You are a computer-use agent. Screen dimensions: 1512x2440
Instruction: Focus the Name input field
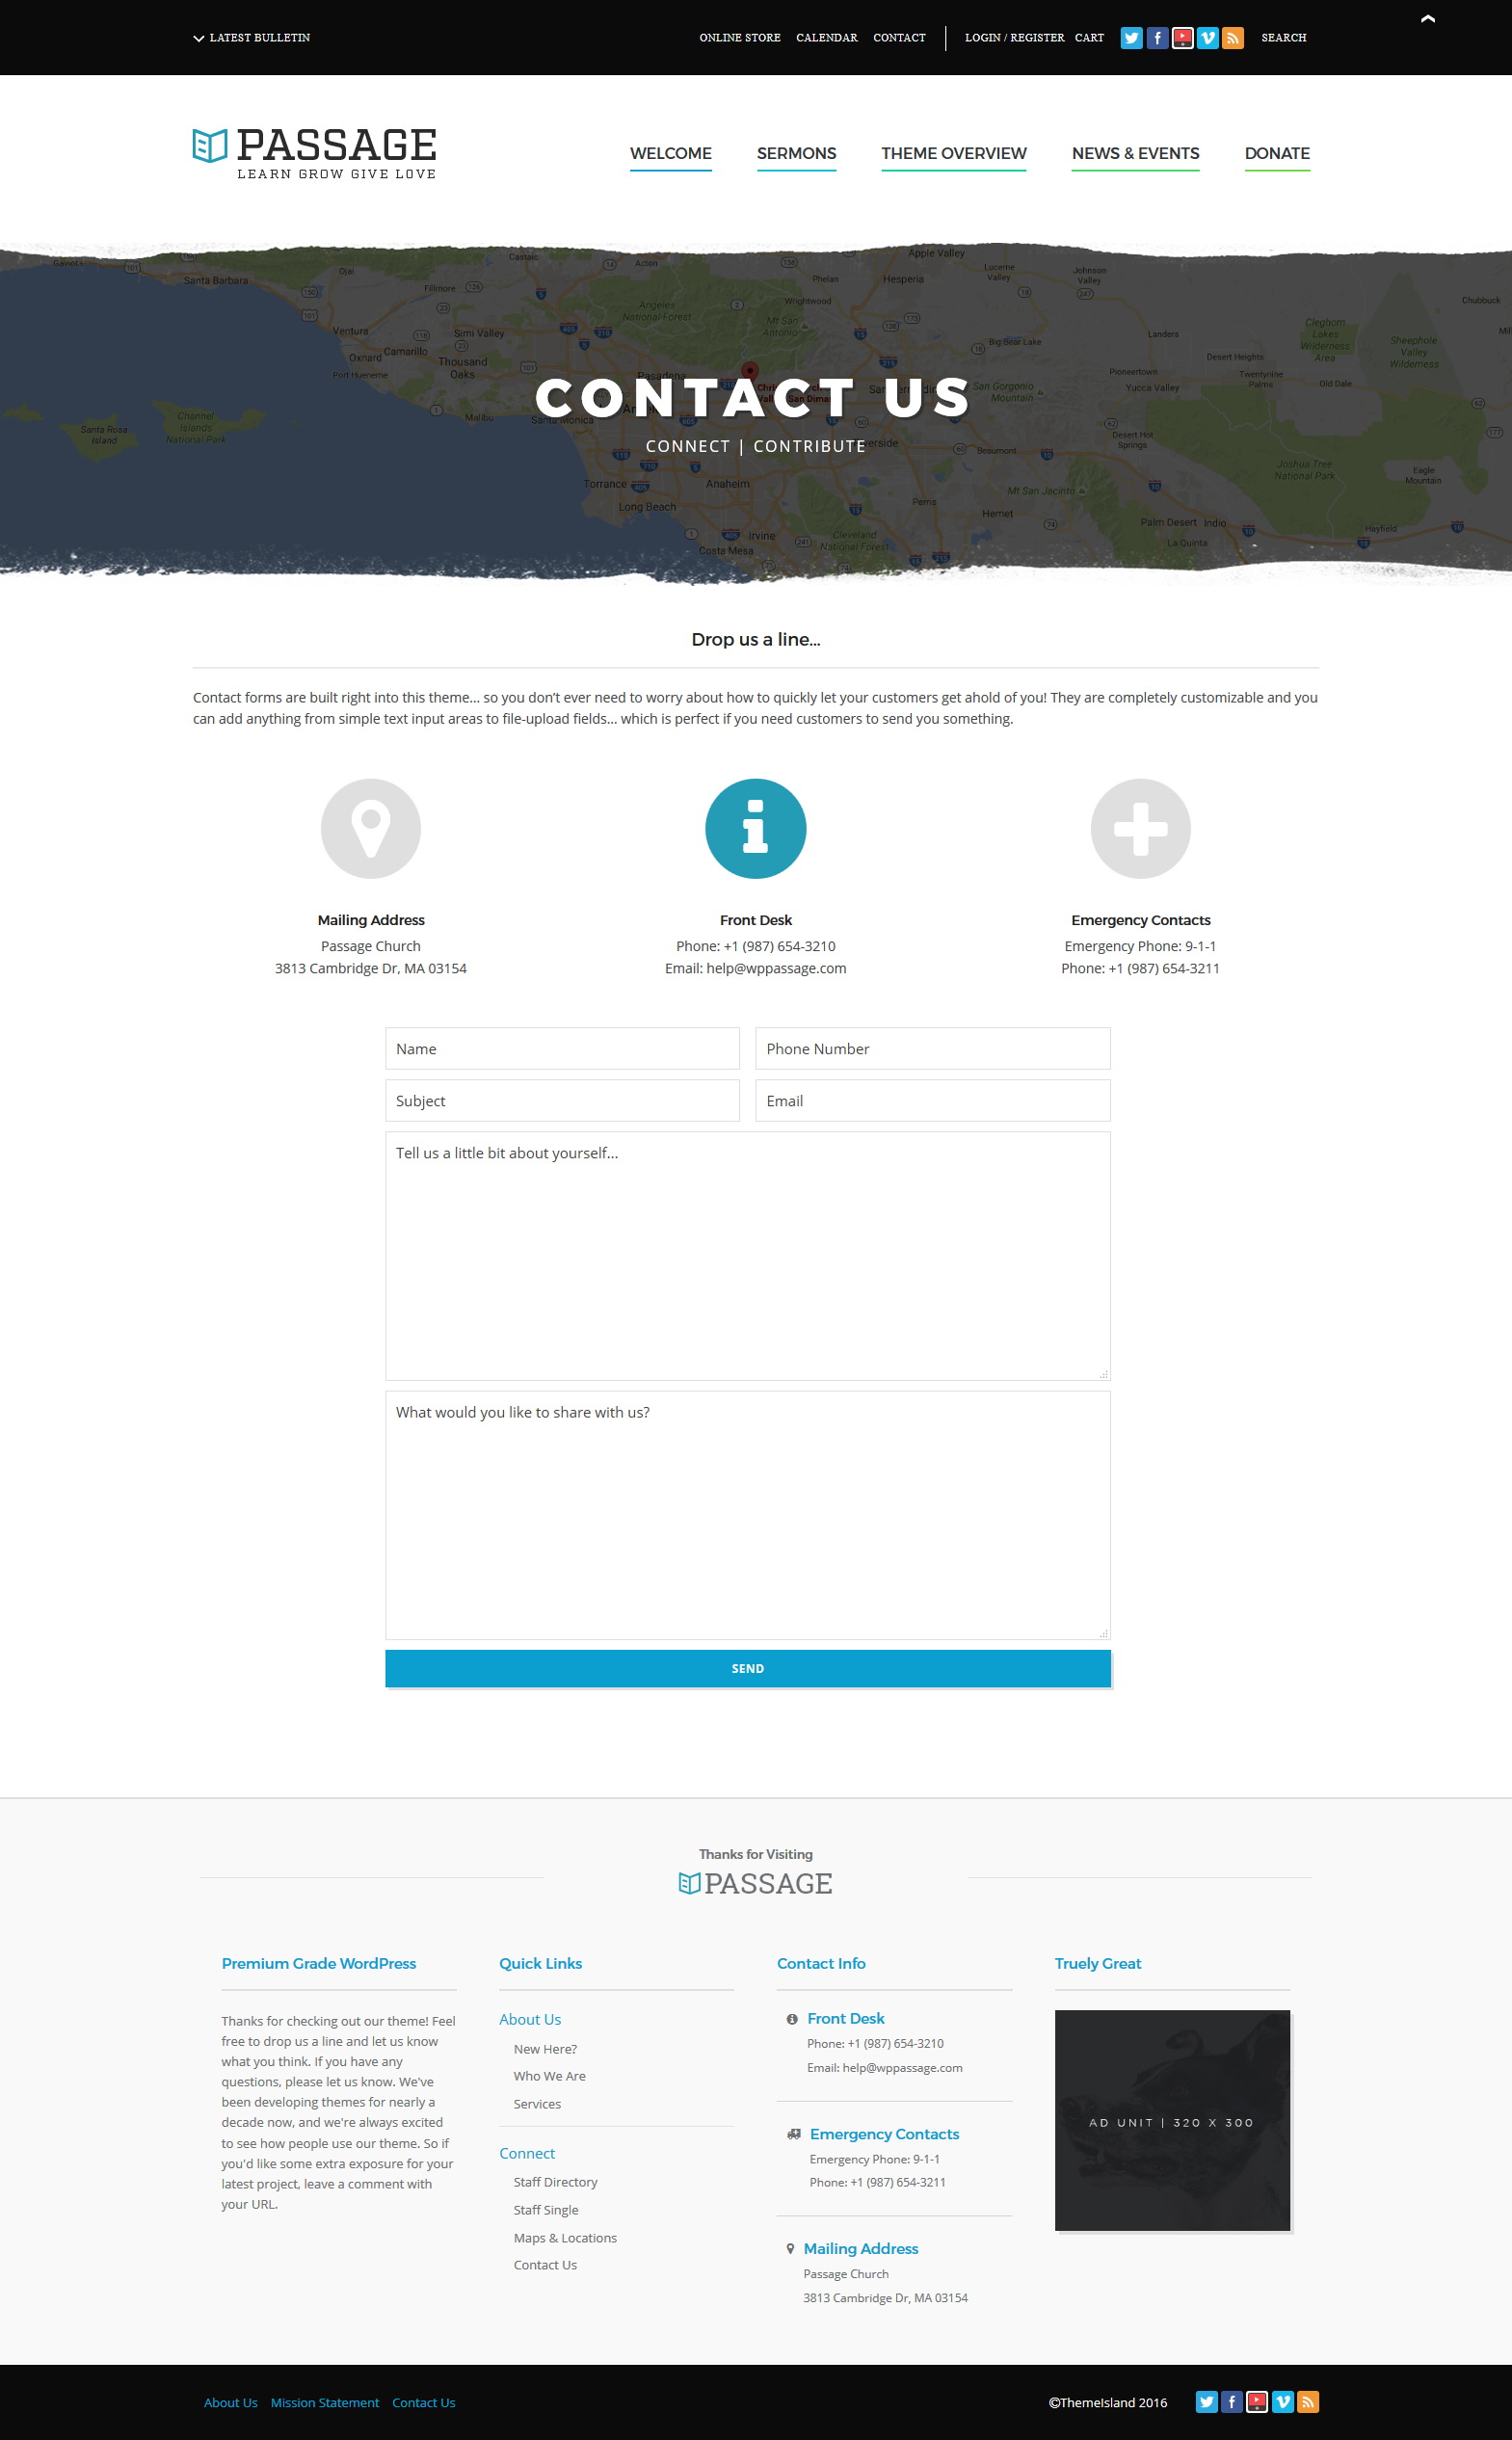[562, 1049]
